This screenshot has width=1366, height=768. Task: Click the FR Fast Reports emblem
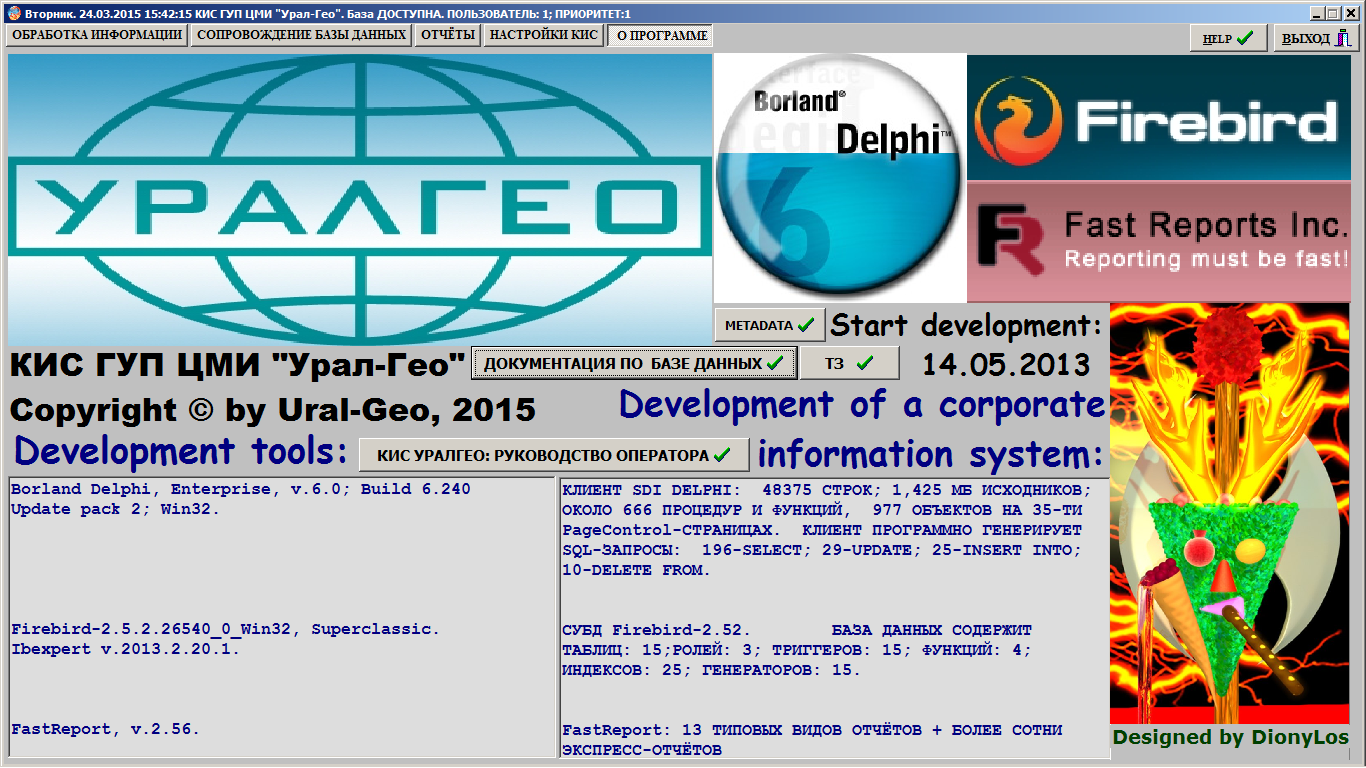point(1011,240)
